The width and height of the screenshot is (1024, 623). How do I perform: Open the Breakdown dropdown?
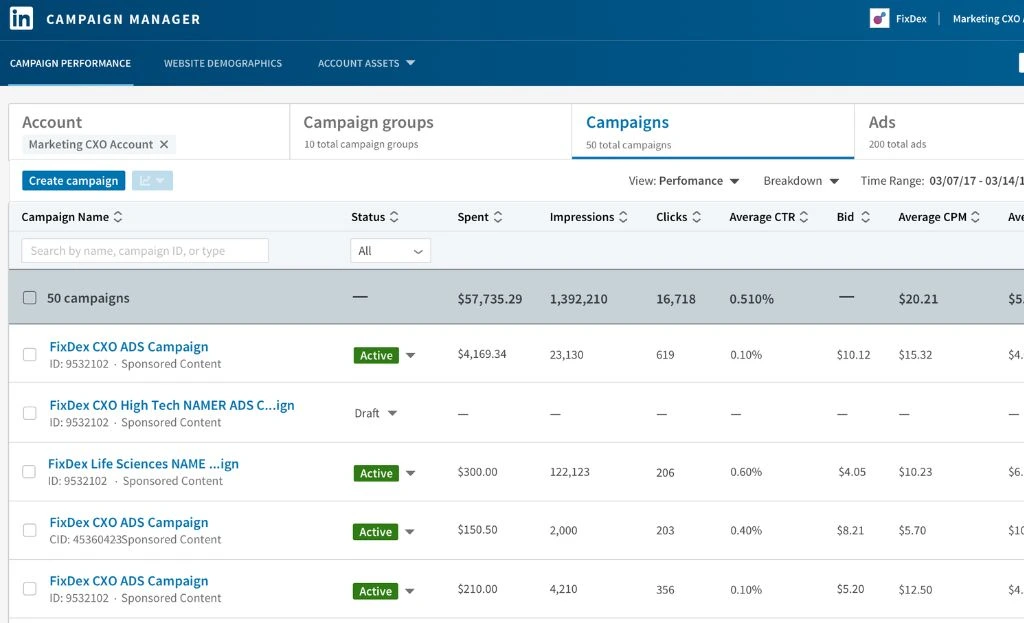click(x=801, y=181)
